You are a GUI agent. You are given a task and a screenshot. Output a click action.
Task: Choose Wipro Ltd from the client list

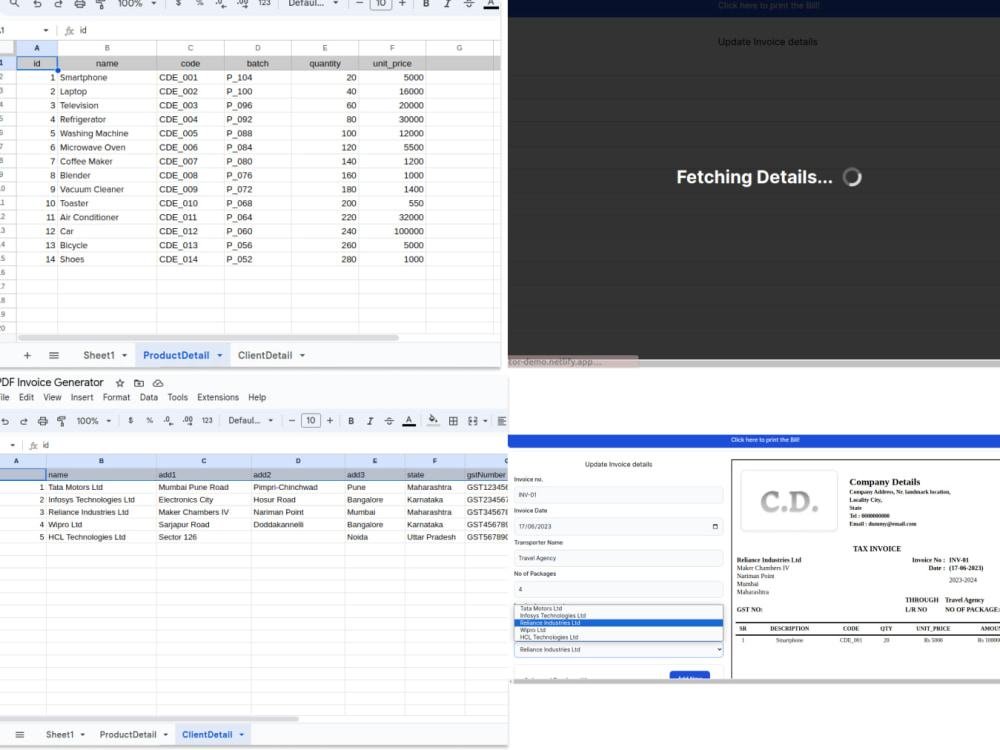pos(619,630)
